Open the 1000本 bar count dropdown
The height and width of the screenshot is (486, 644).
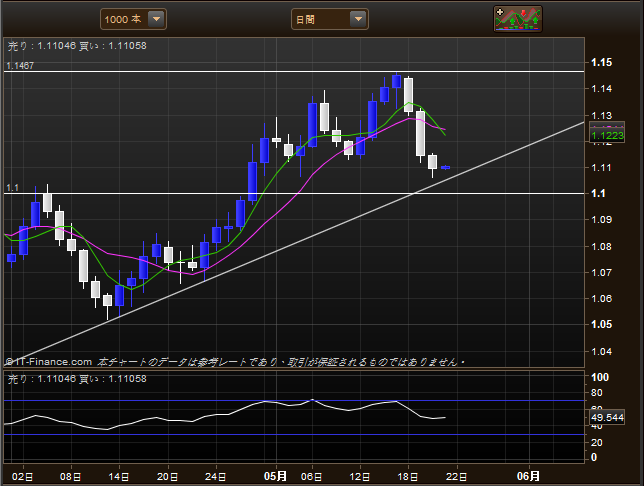tap(133, 19)
